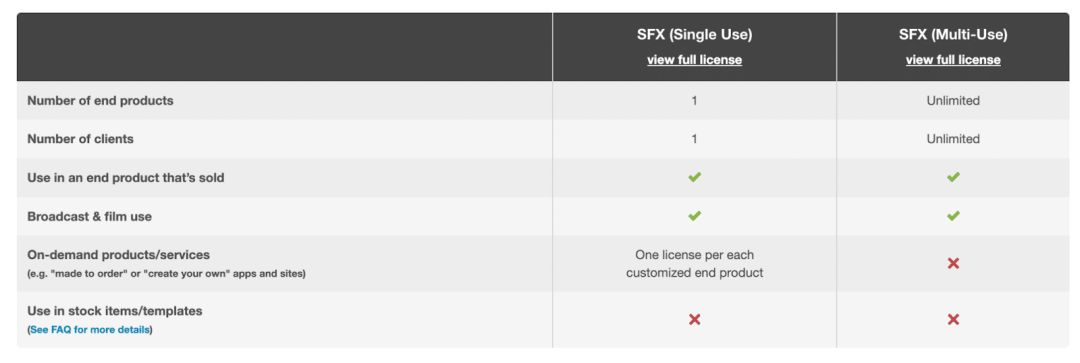The width and height of the screenshot is (1080, 363).
Task: Click the Broadcast & film use label
Action: (90, 216)
